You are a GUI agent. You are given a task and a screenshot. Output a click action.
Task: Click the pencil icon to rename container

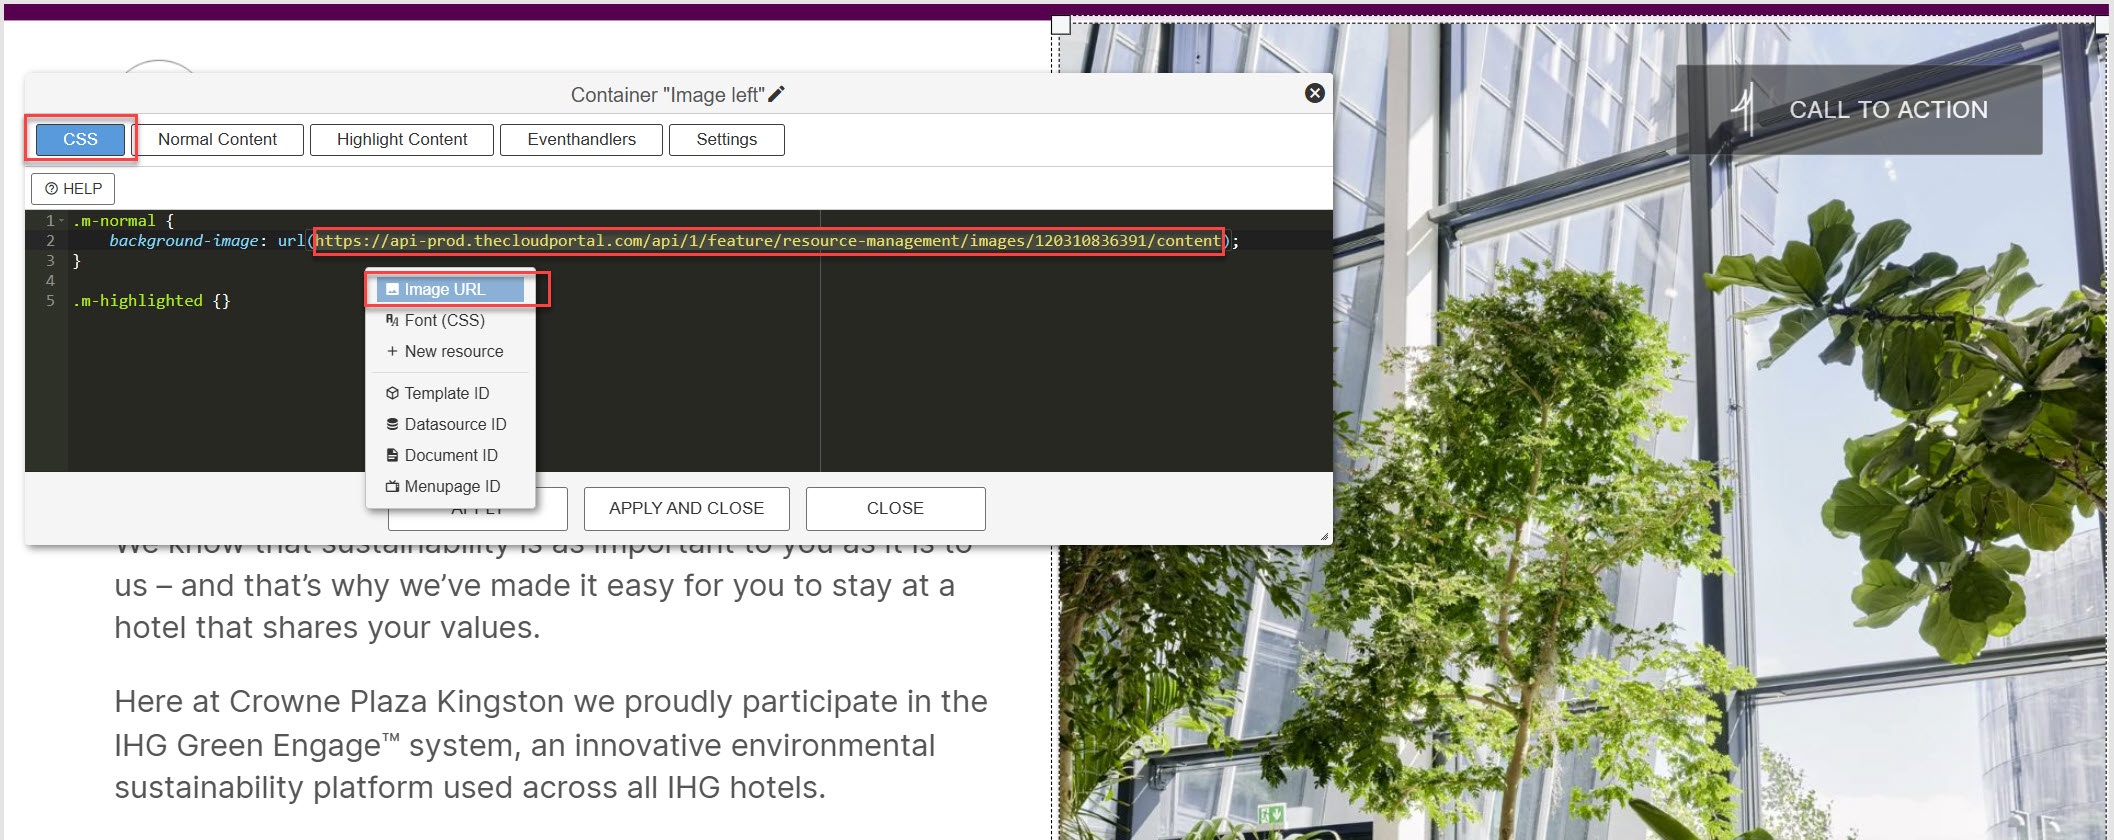(x=777, y=94)
